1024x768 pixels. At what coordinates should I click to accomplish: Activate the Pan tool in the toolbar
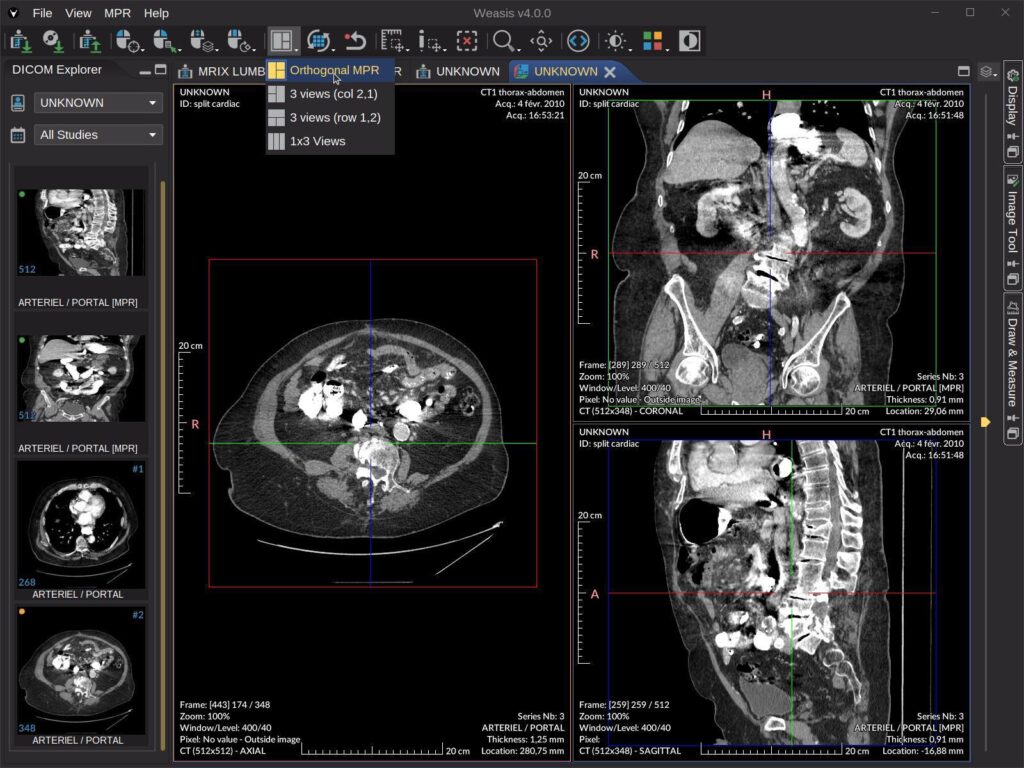tap(540, 41)
